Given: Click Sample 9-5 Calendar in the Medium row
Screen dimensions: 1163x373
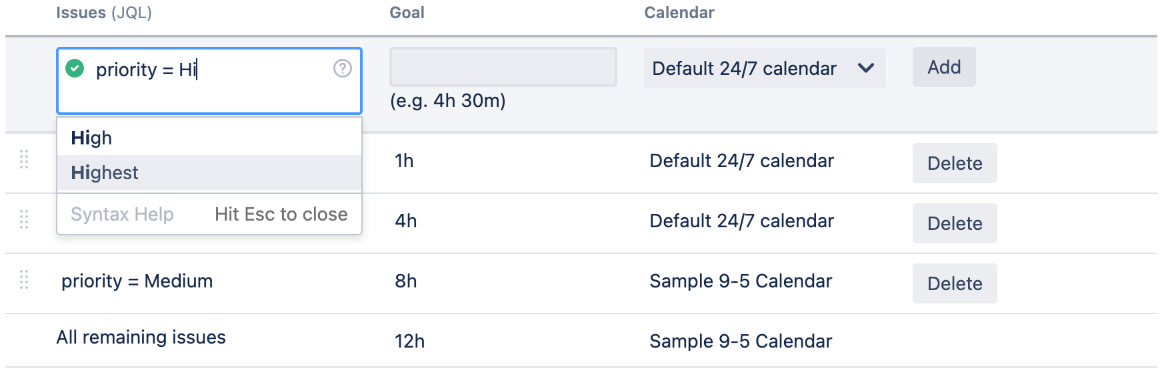Looking at the screenshot, I should 740,282.
